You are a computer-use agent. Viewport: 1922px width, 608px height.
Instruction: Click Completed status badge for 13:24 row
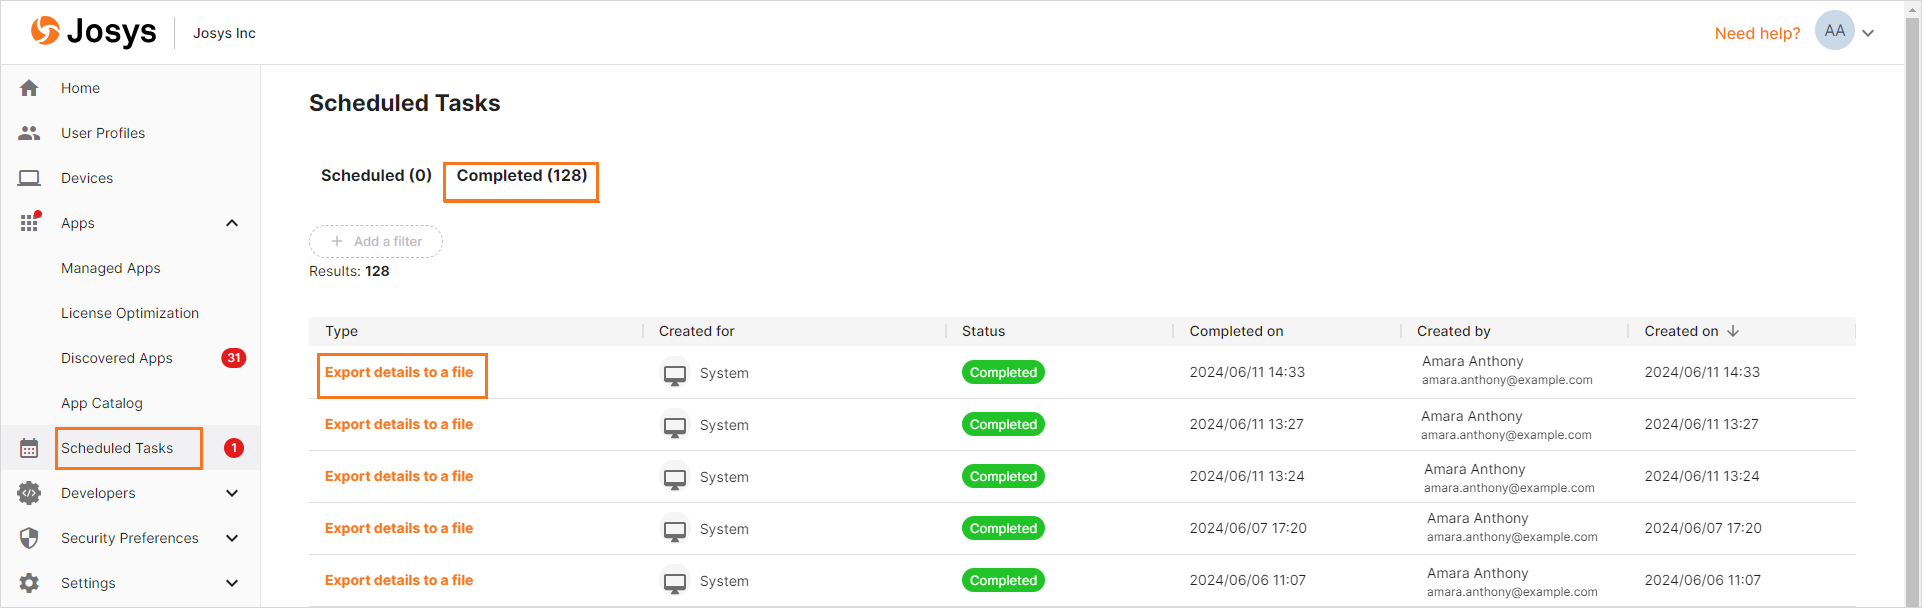point(1003,476)
